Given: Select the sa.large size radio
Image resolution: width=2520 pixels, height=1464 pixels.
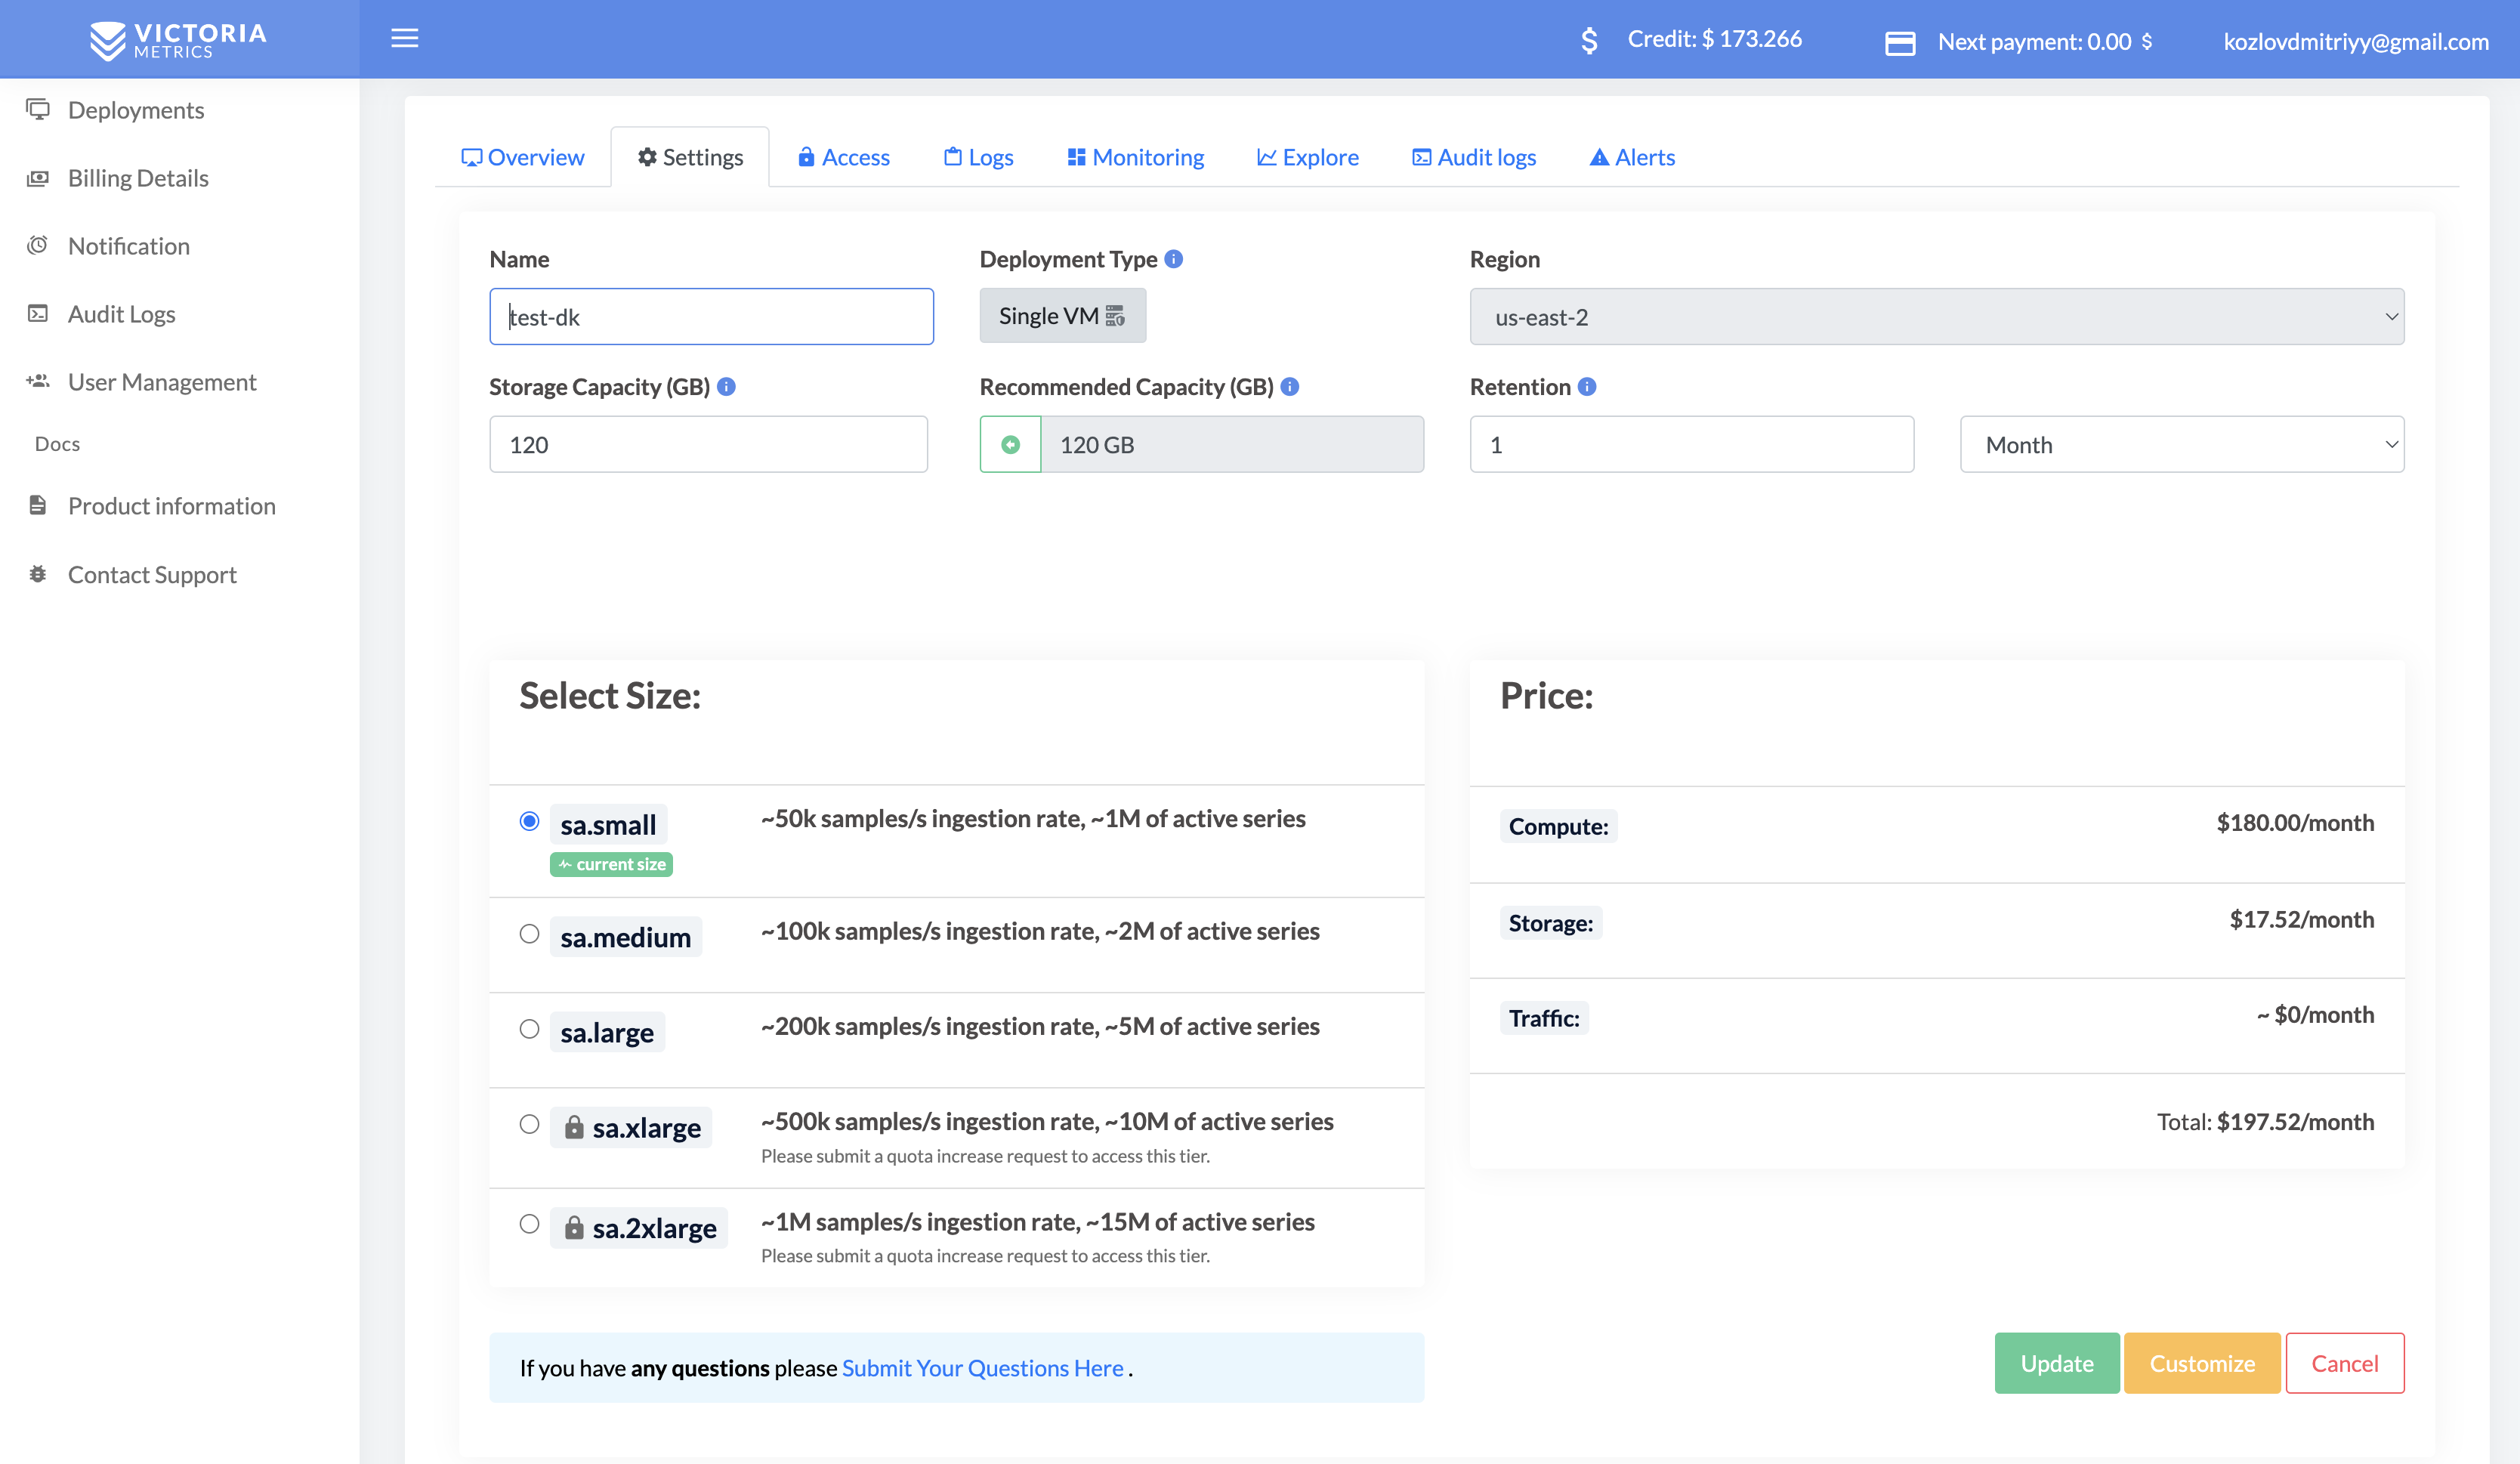Looking at the screenshot, I should click(x=530, y=1028).
